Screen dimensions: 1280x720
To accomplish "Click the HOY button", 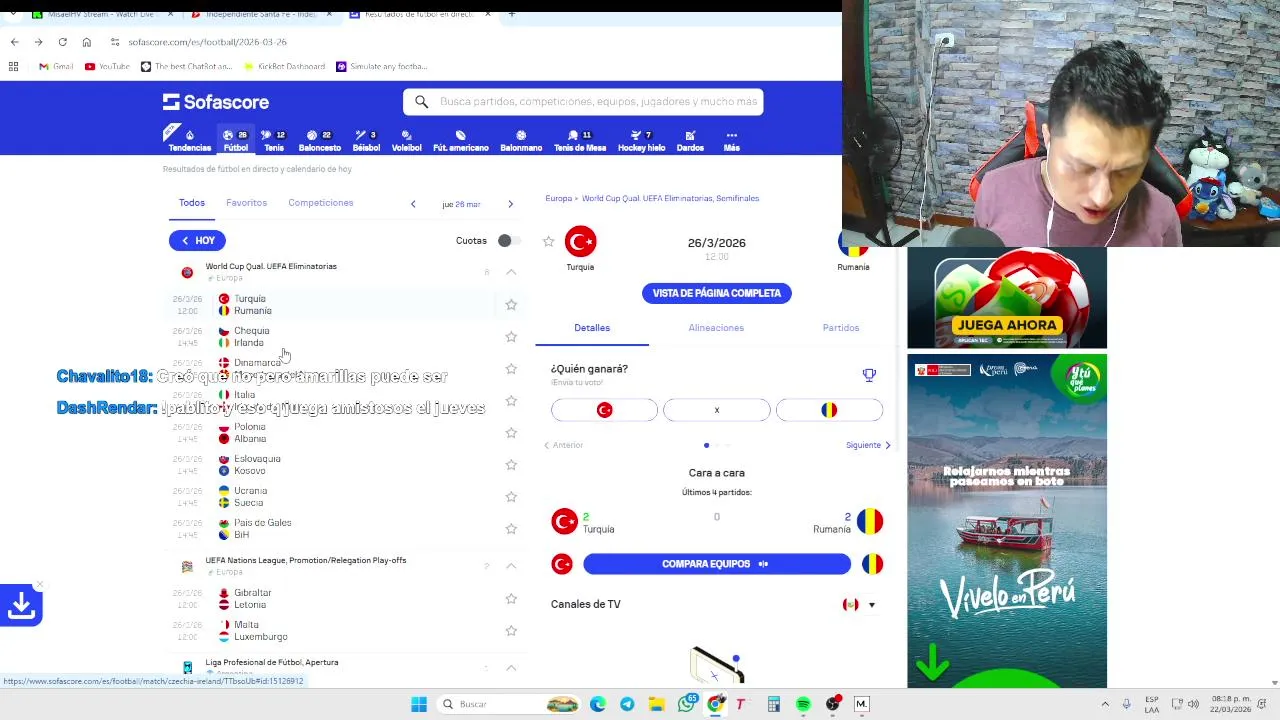I will tap(197, 240).
